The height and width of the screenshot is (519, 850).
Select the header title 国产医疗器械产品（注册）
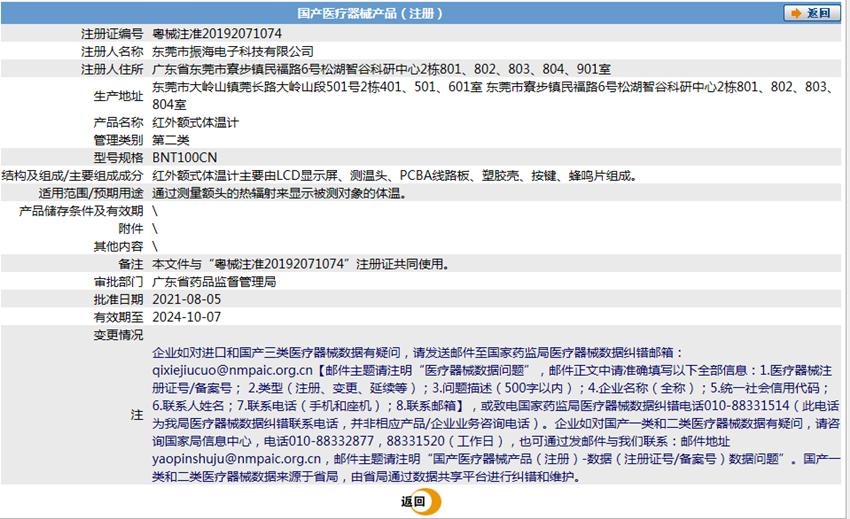click(370, 14)
